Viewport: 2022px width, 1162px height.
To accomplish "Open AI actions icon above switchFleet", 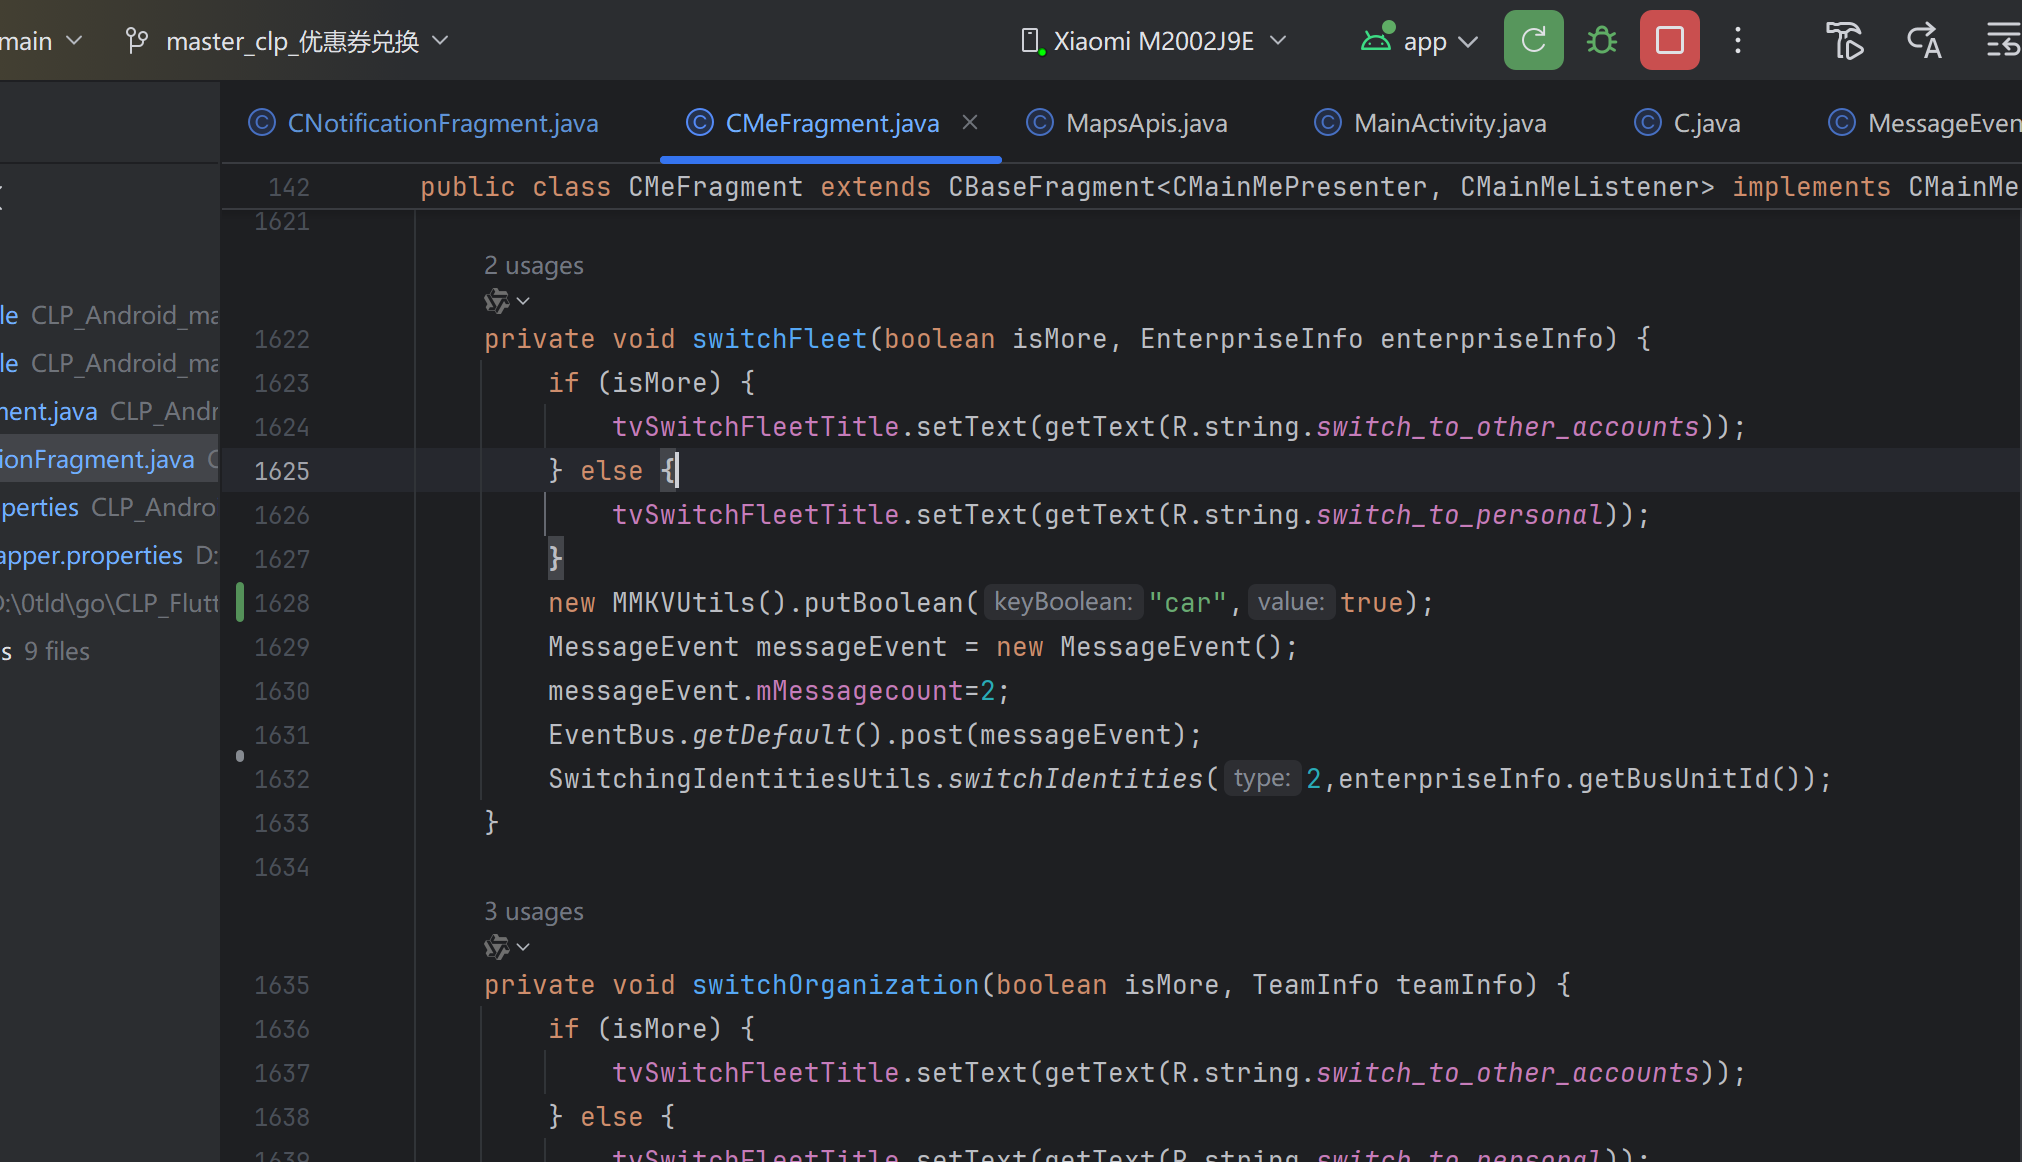I will pyautogui.click(x=506, y=300).
